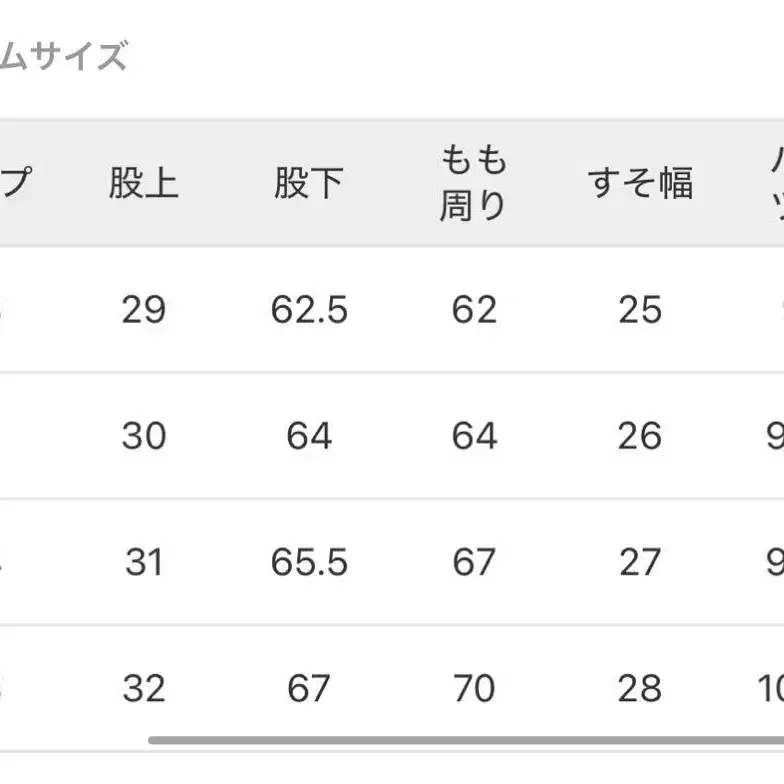Select the 股上 value 29

[143, 310]
